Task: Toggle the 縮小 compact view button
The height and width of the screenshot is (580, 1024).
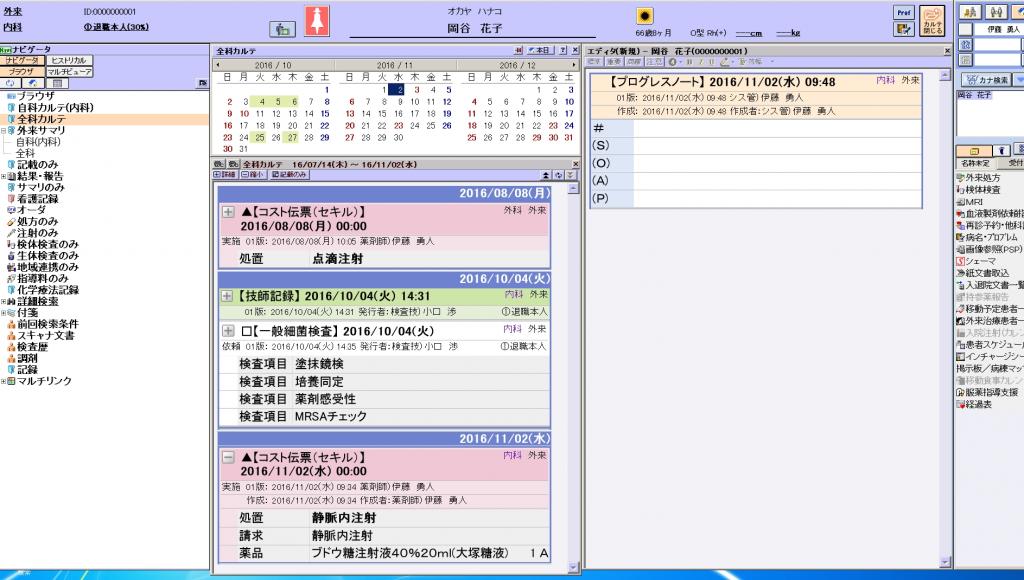Action: coord(254,174)
